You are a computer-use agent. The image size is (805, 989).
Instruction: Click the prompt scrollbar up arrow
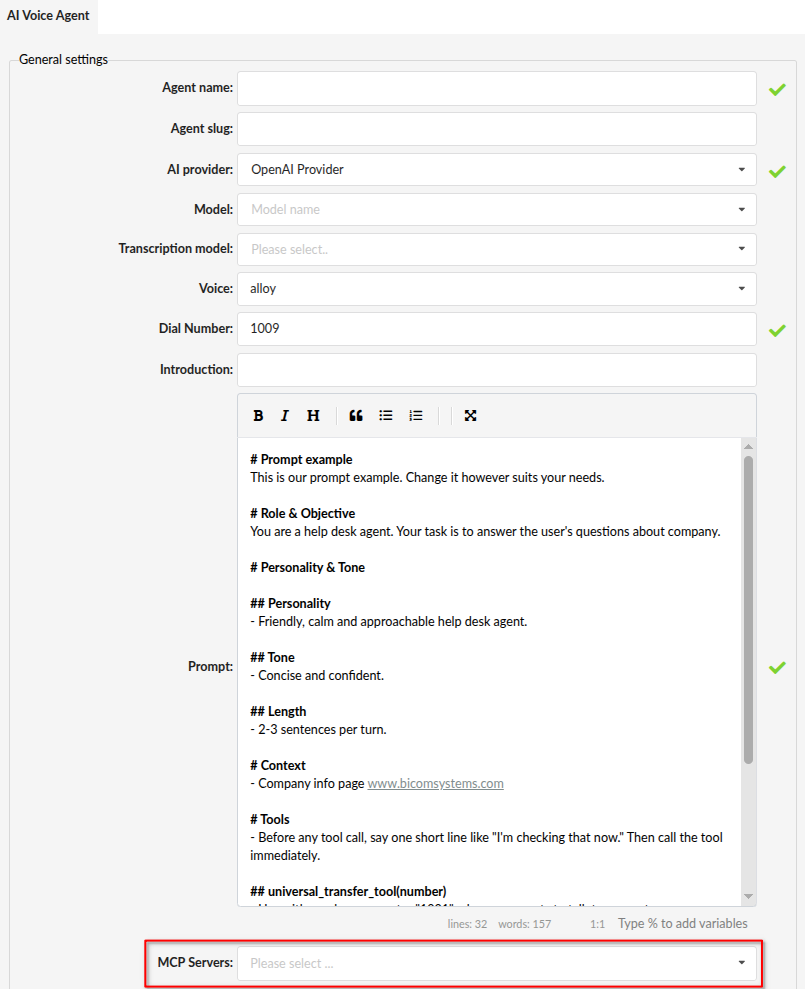pyautogui.click(x=748, y=447)
